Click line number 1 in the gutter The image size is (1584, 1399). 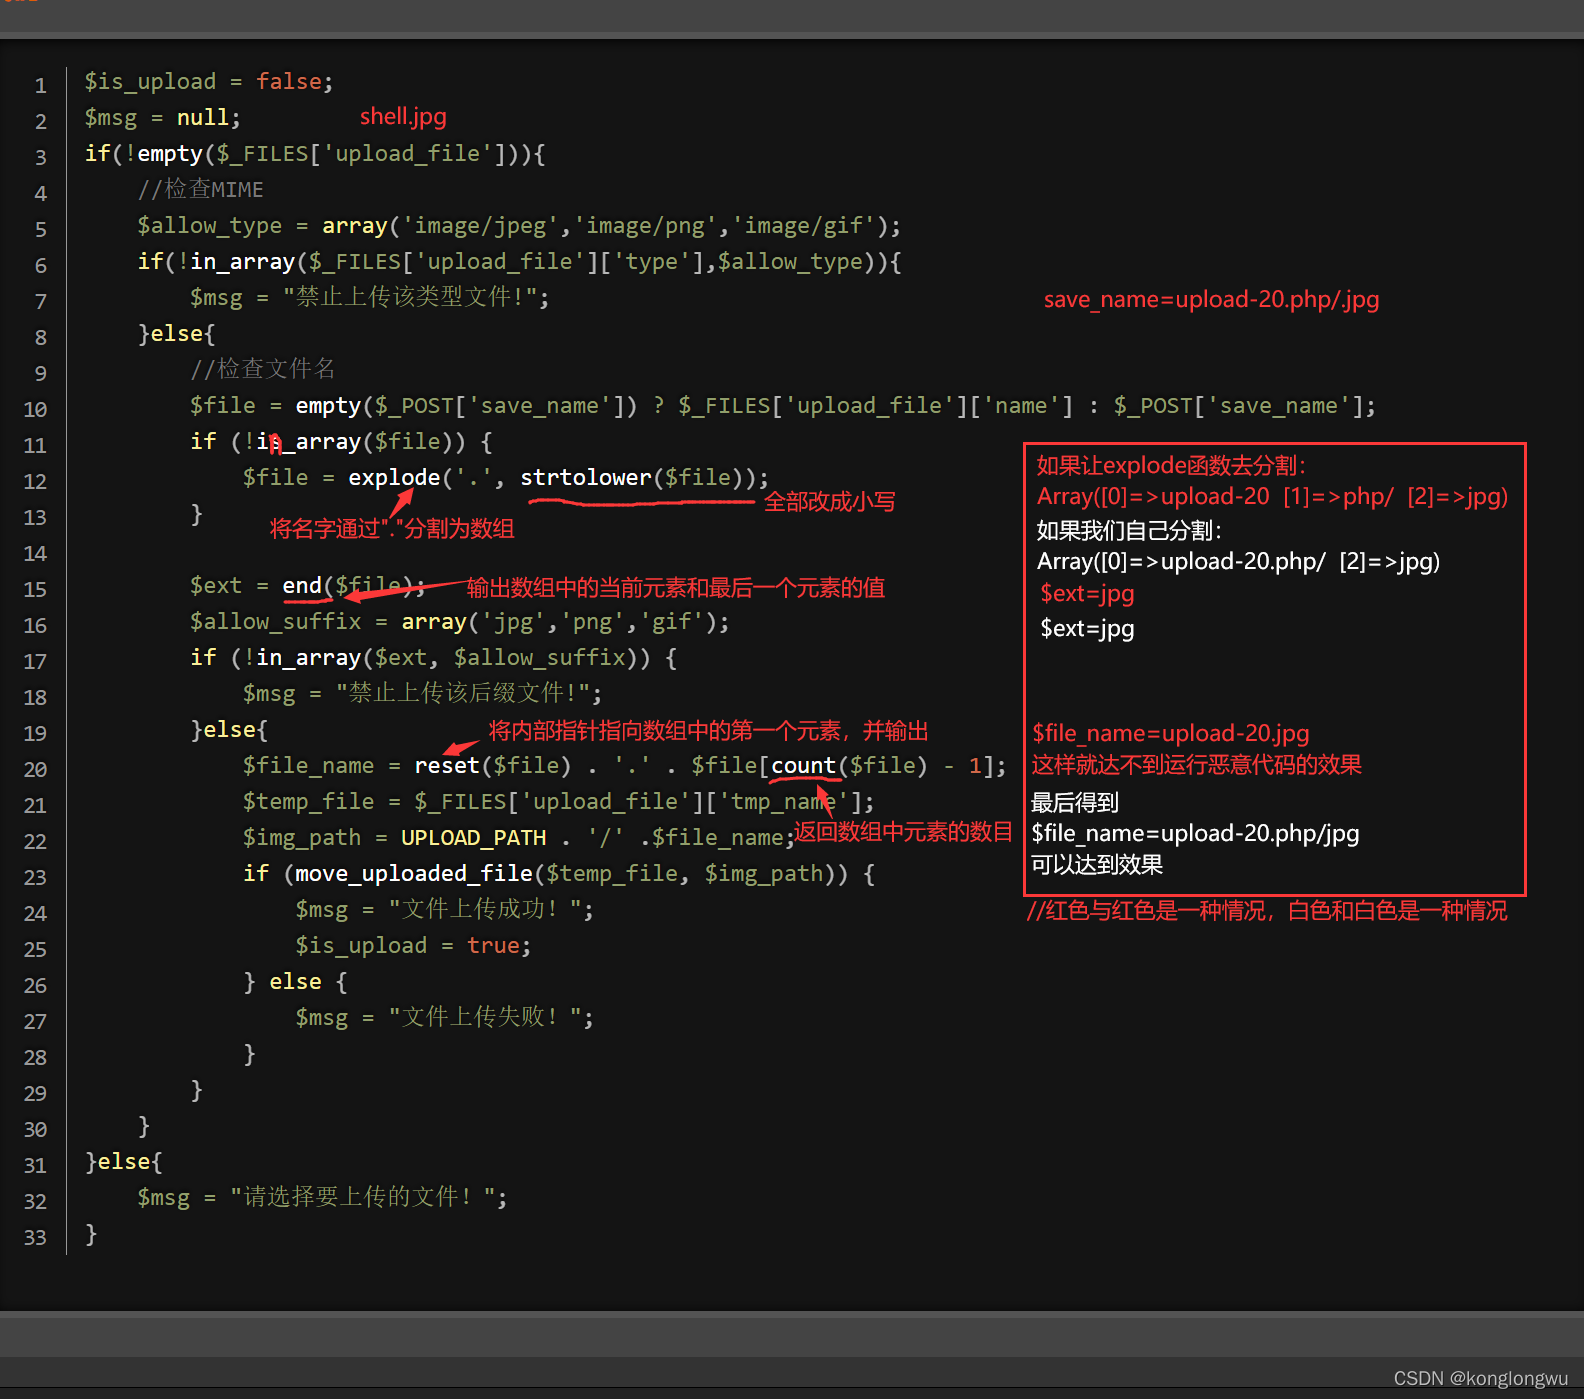[x=40, y=85]
